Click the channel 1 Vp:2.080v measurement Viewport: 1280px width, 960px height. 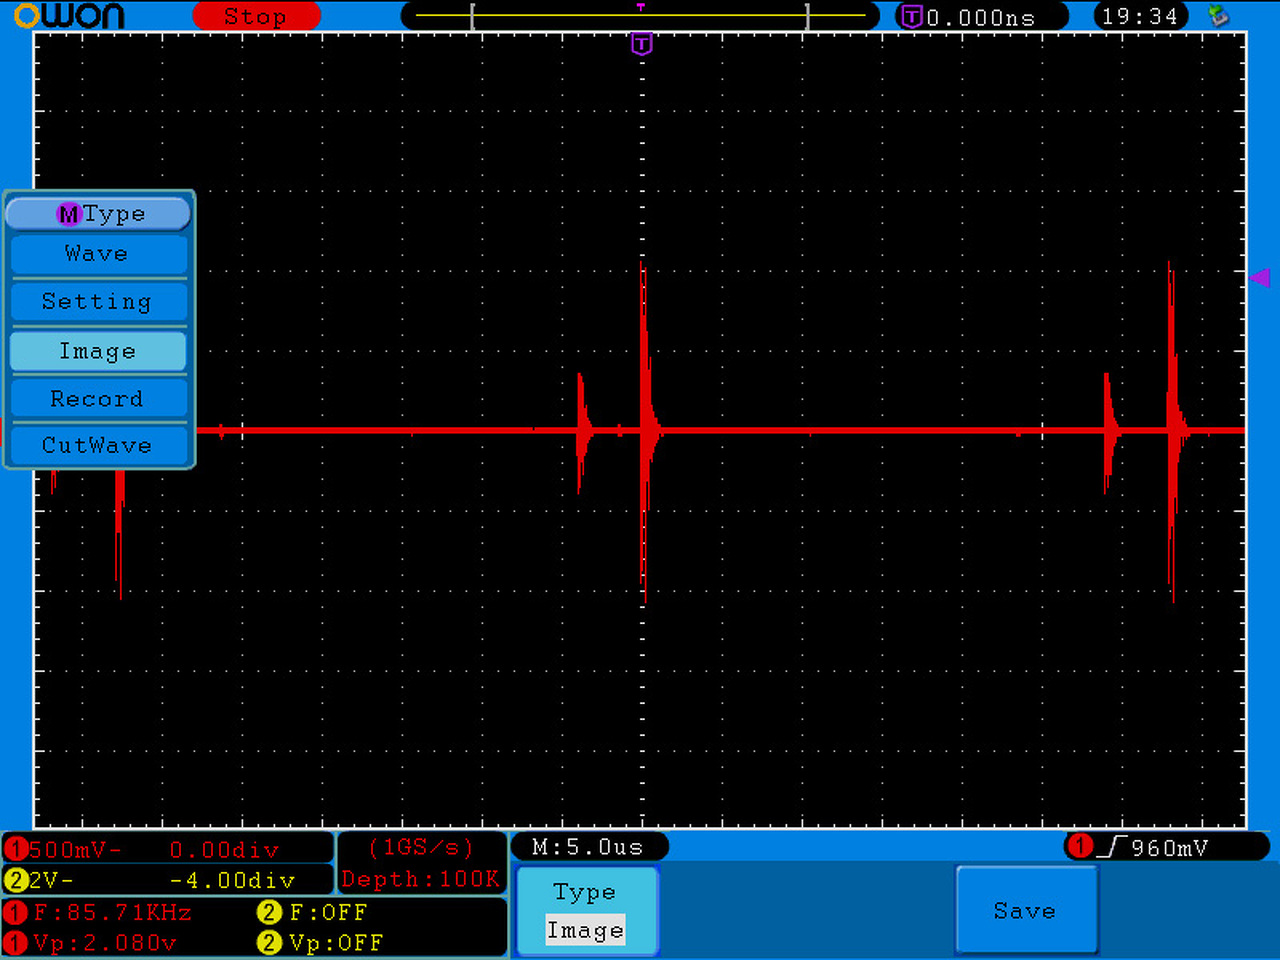[105, 942]
